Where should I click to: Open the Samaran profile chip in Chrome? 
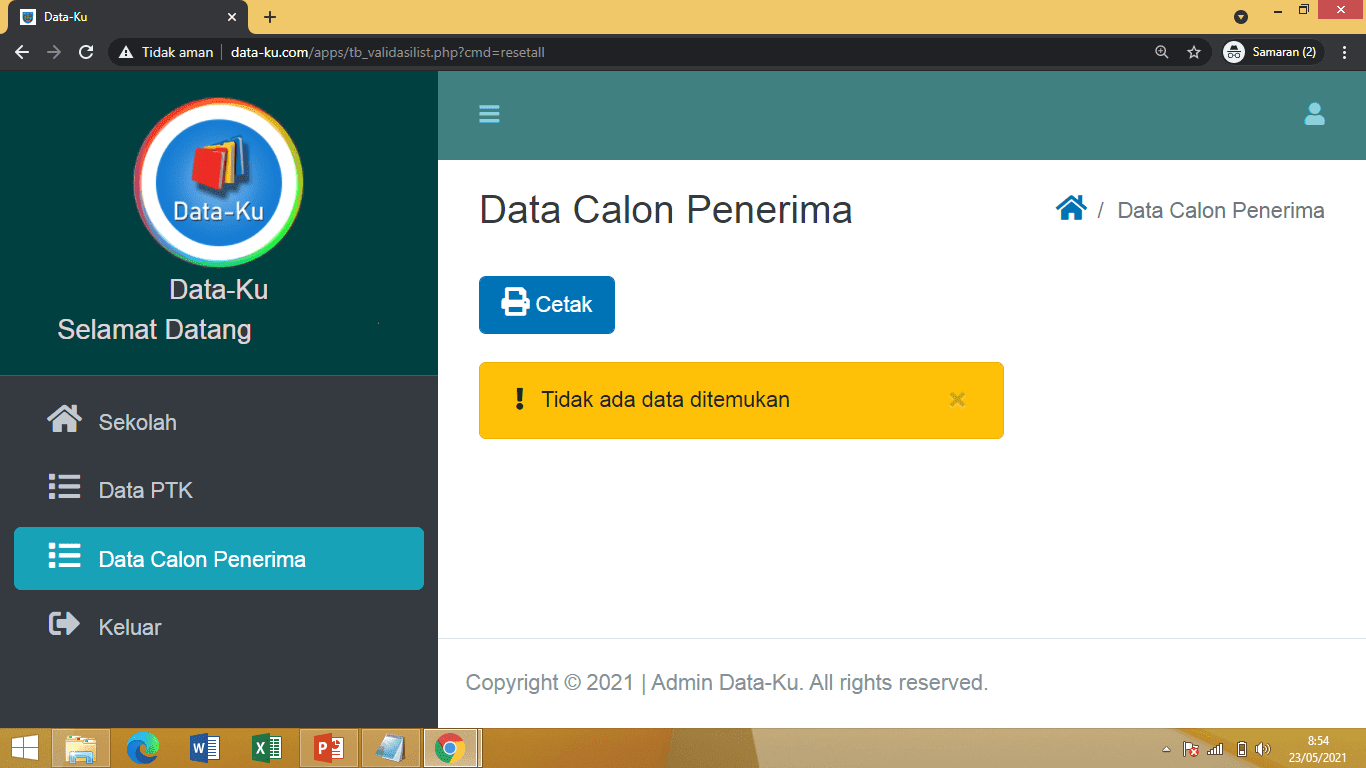pyautogui.click(x=1271, y=51)
